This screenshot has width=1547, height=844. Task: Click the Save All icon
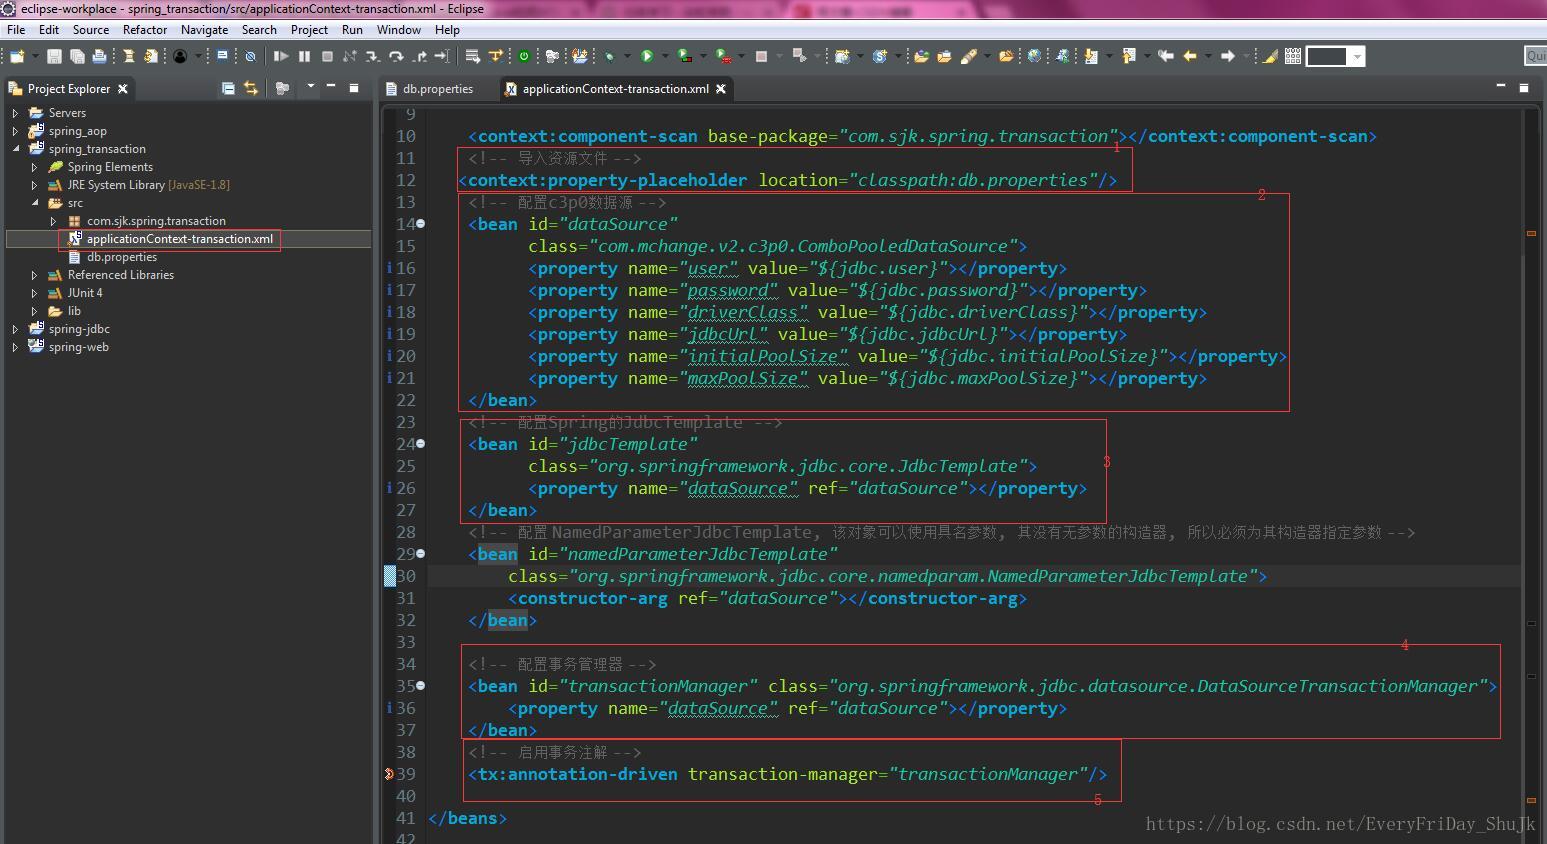pos(77,56)
